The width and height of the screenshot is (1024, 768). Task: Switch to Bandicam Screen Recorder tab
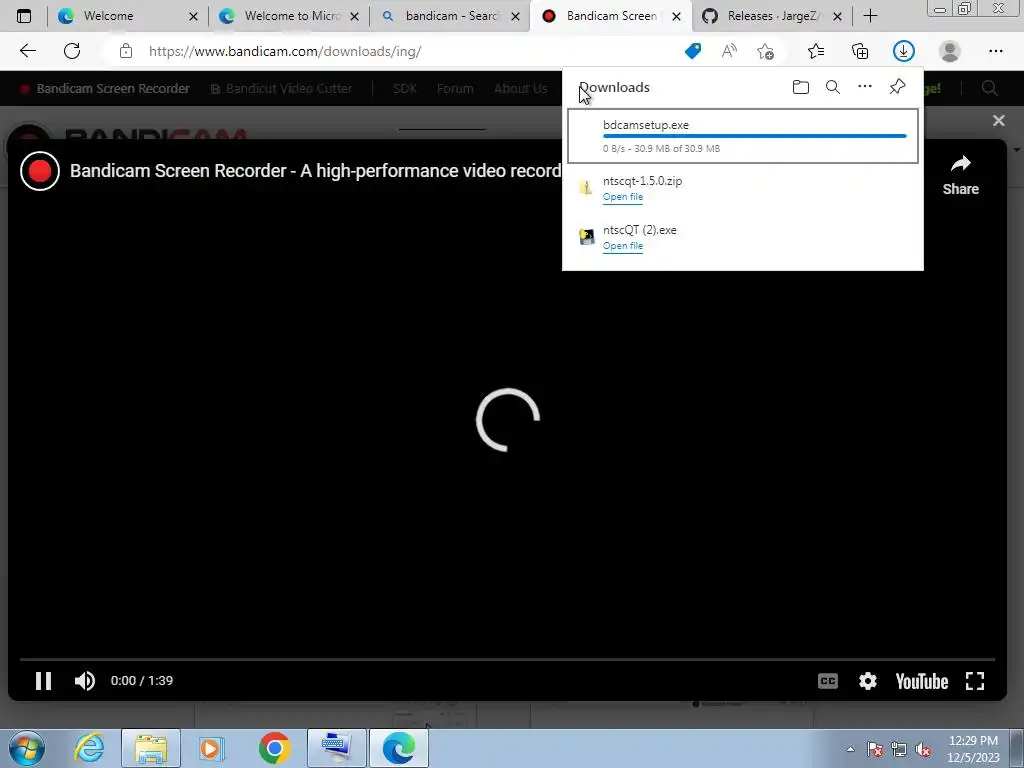point(612,16)
